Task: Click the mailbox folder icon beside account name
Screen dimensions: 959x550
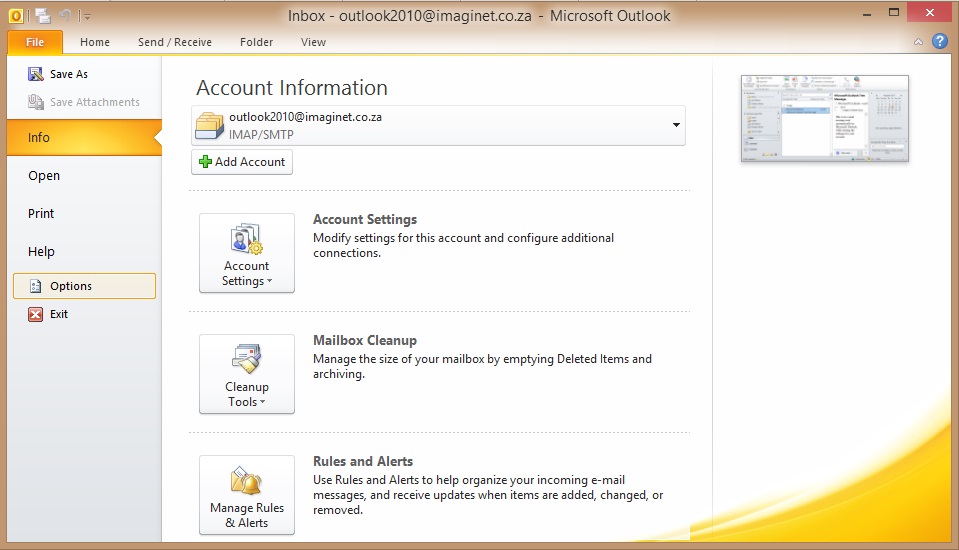Action: pyautogui.click(x=210, y=125)
